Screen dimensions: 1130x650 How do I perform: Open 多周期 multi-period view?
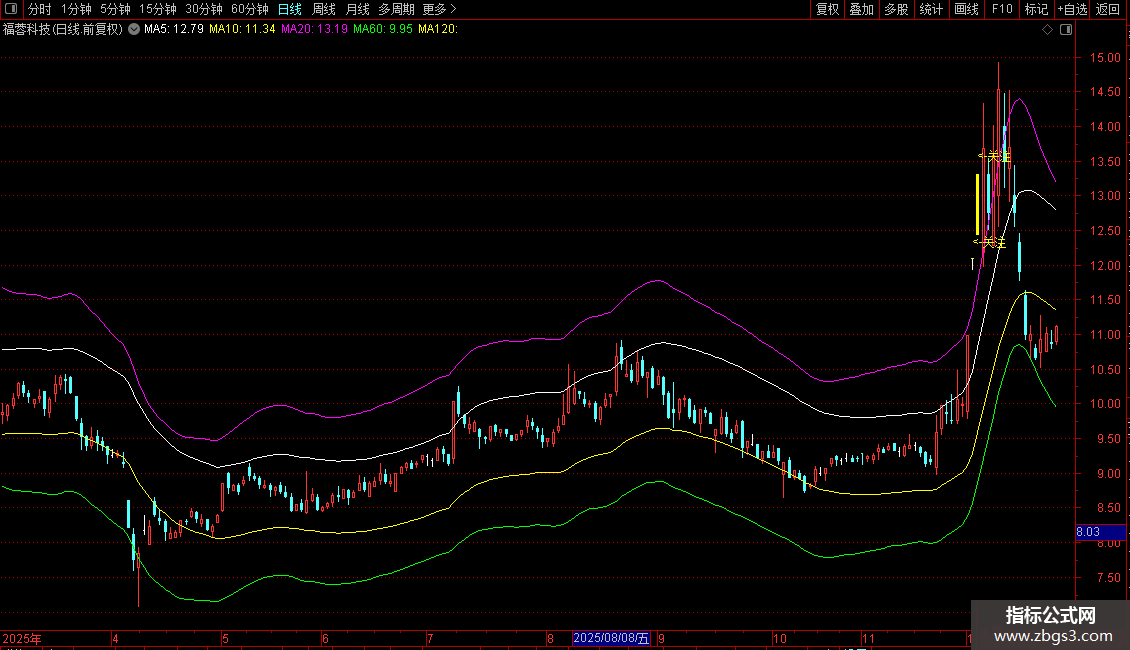click(x=395, y=9)
